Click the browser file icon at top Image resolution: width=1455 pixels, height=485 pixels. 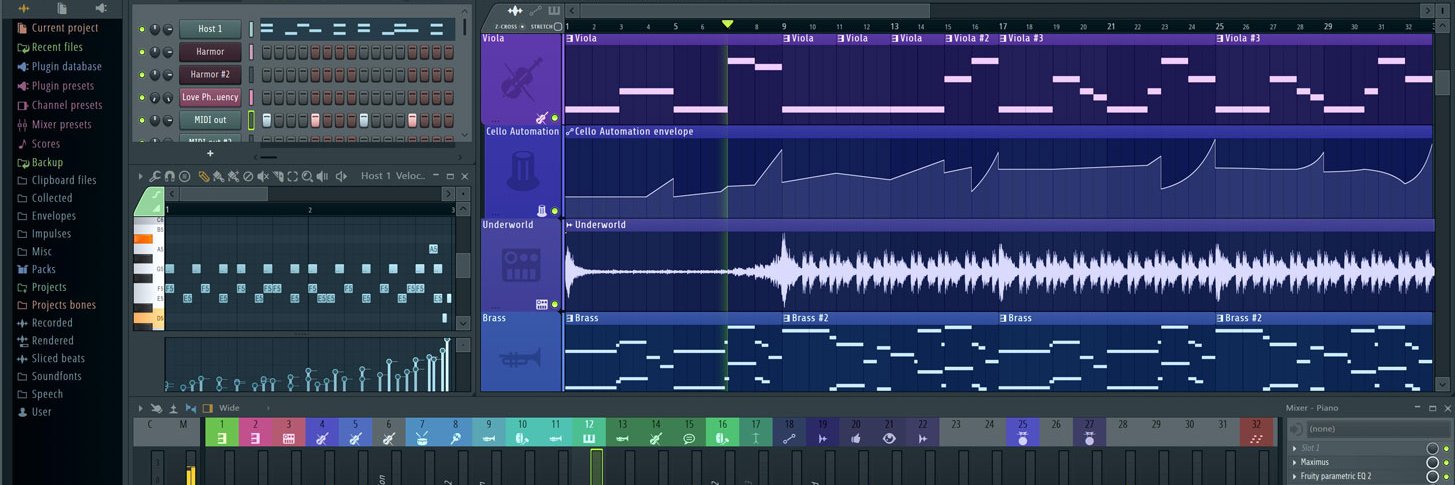click(62, 8)
